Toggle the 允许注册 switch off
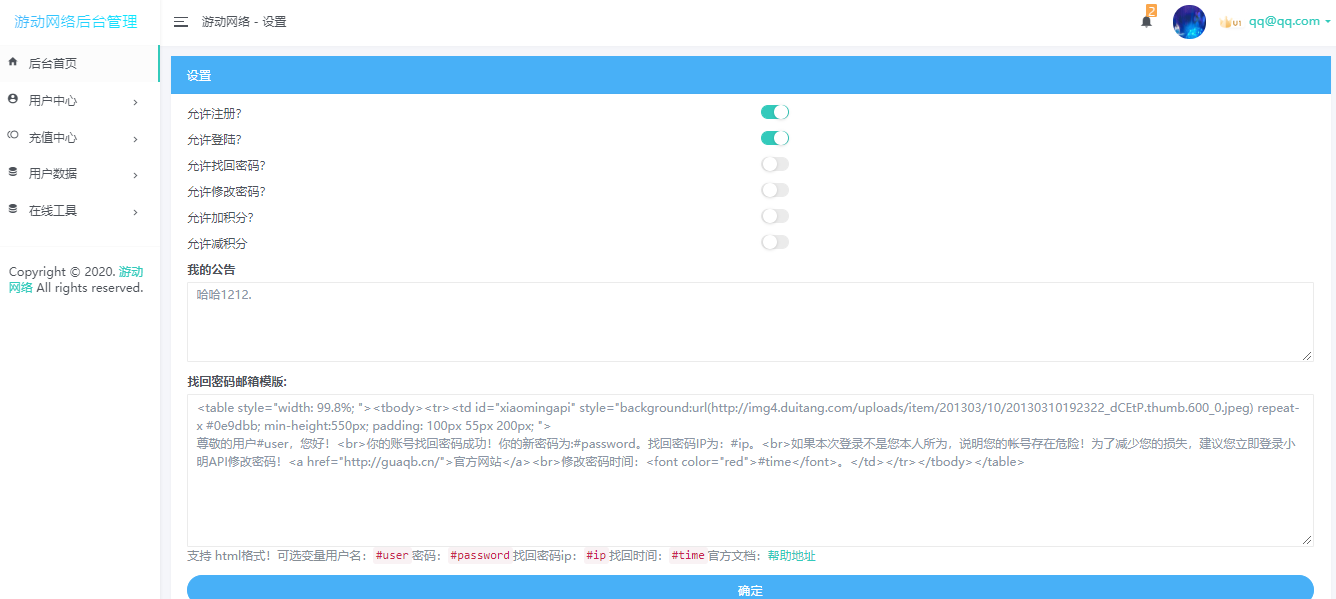 pos(775,112)
